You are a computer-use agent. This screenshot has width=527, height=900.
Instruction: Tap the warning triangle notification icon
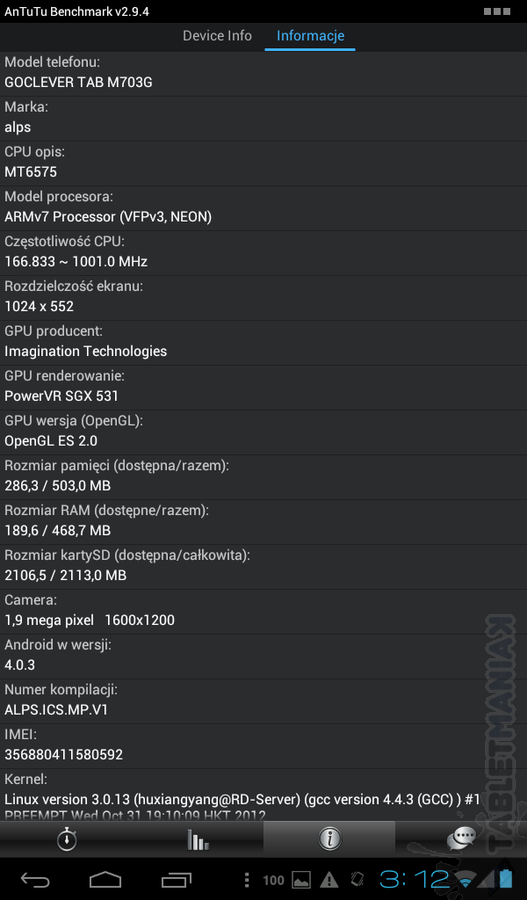(x=329, y=880)
